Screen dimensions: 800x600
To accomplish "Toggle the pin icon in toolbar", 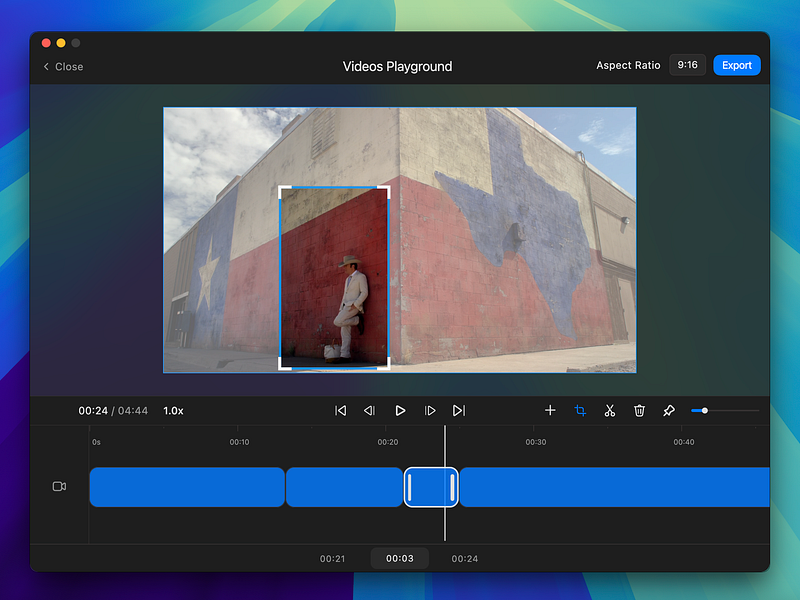I will pyautogui.click(x=669, y=411).
